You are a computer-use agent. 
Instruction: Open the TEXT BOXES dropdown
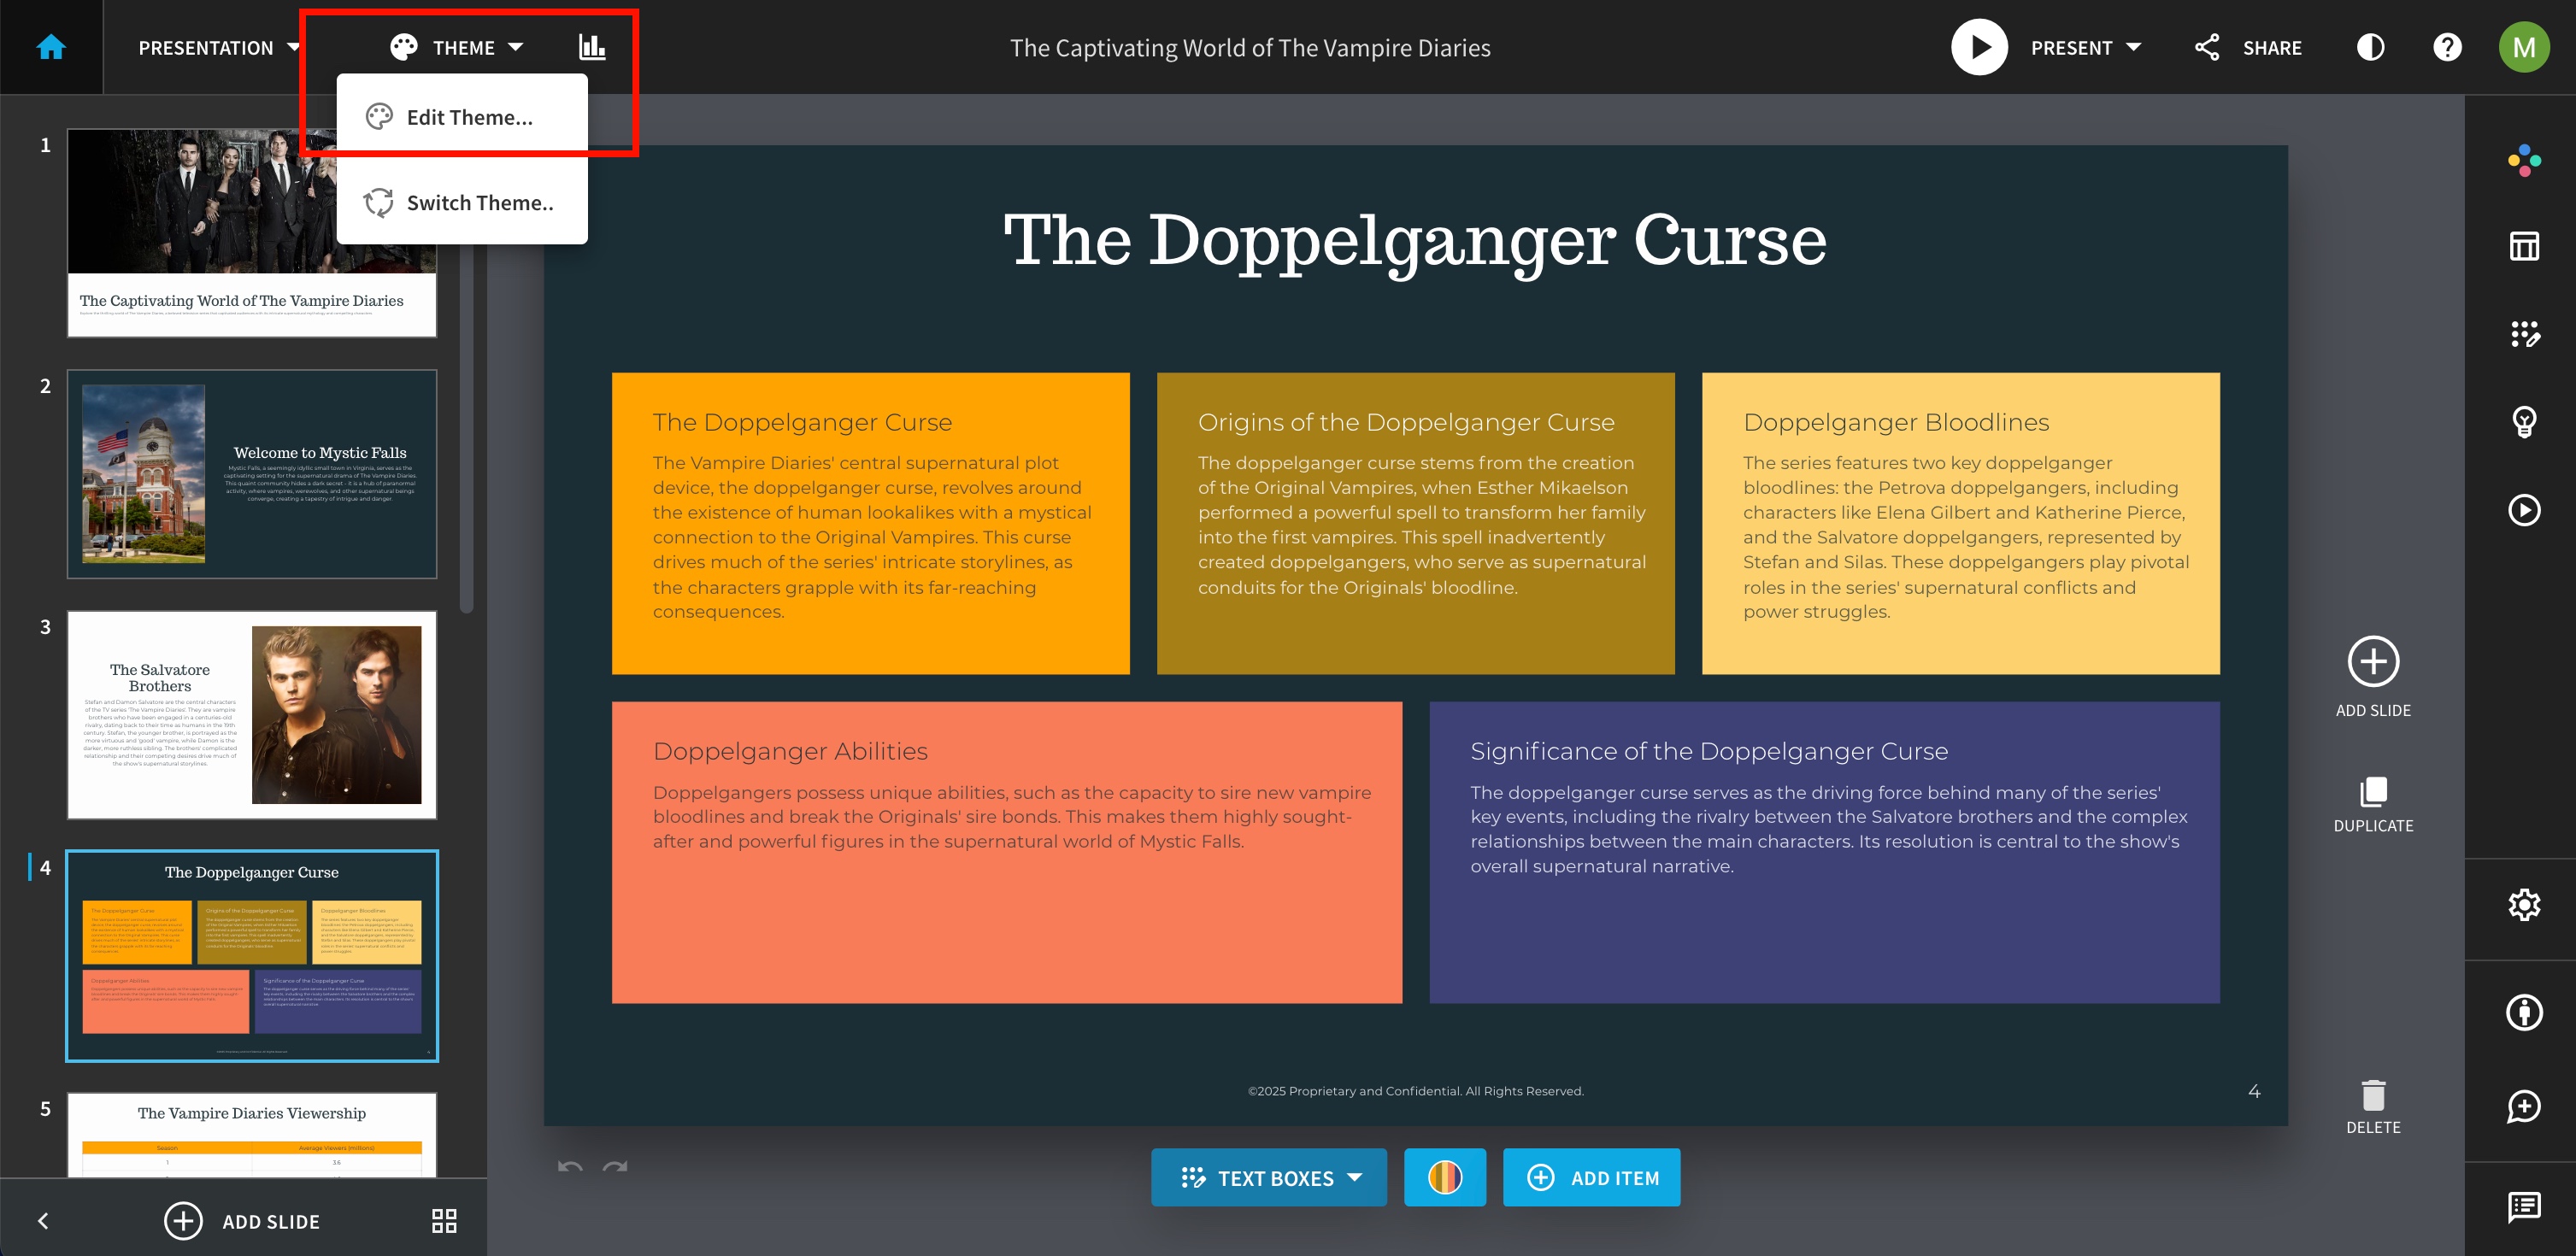point(1268,1177)
